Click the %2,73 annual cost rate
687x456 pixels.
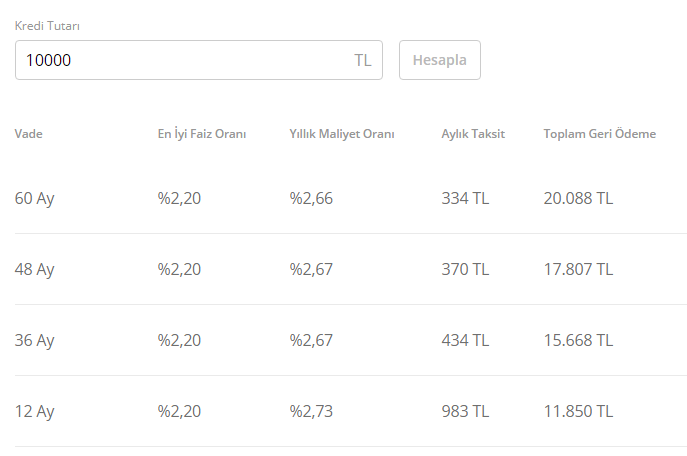coord(311,411)
